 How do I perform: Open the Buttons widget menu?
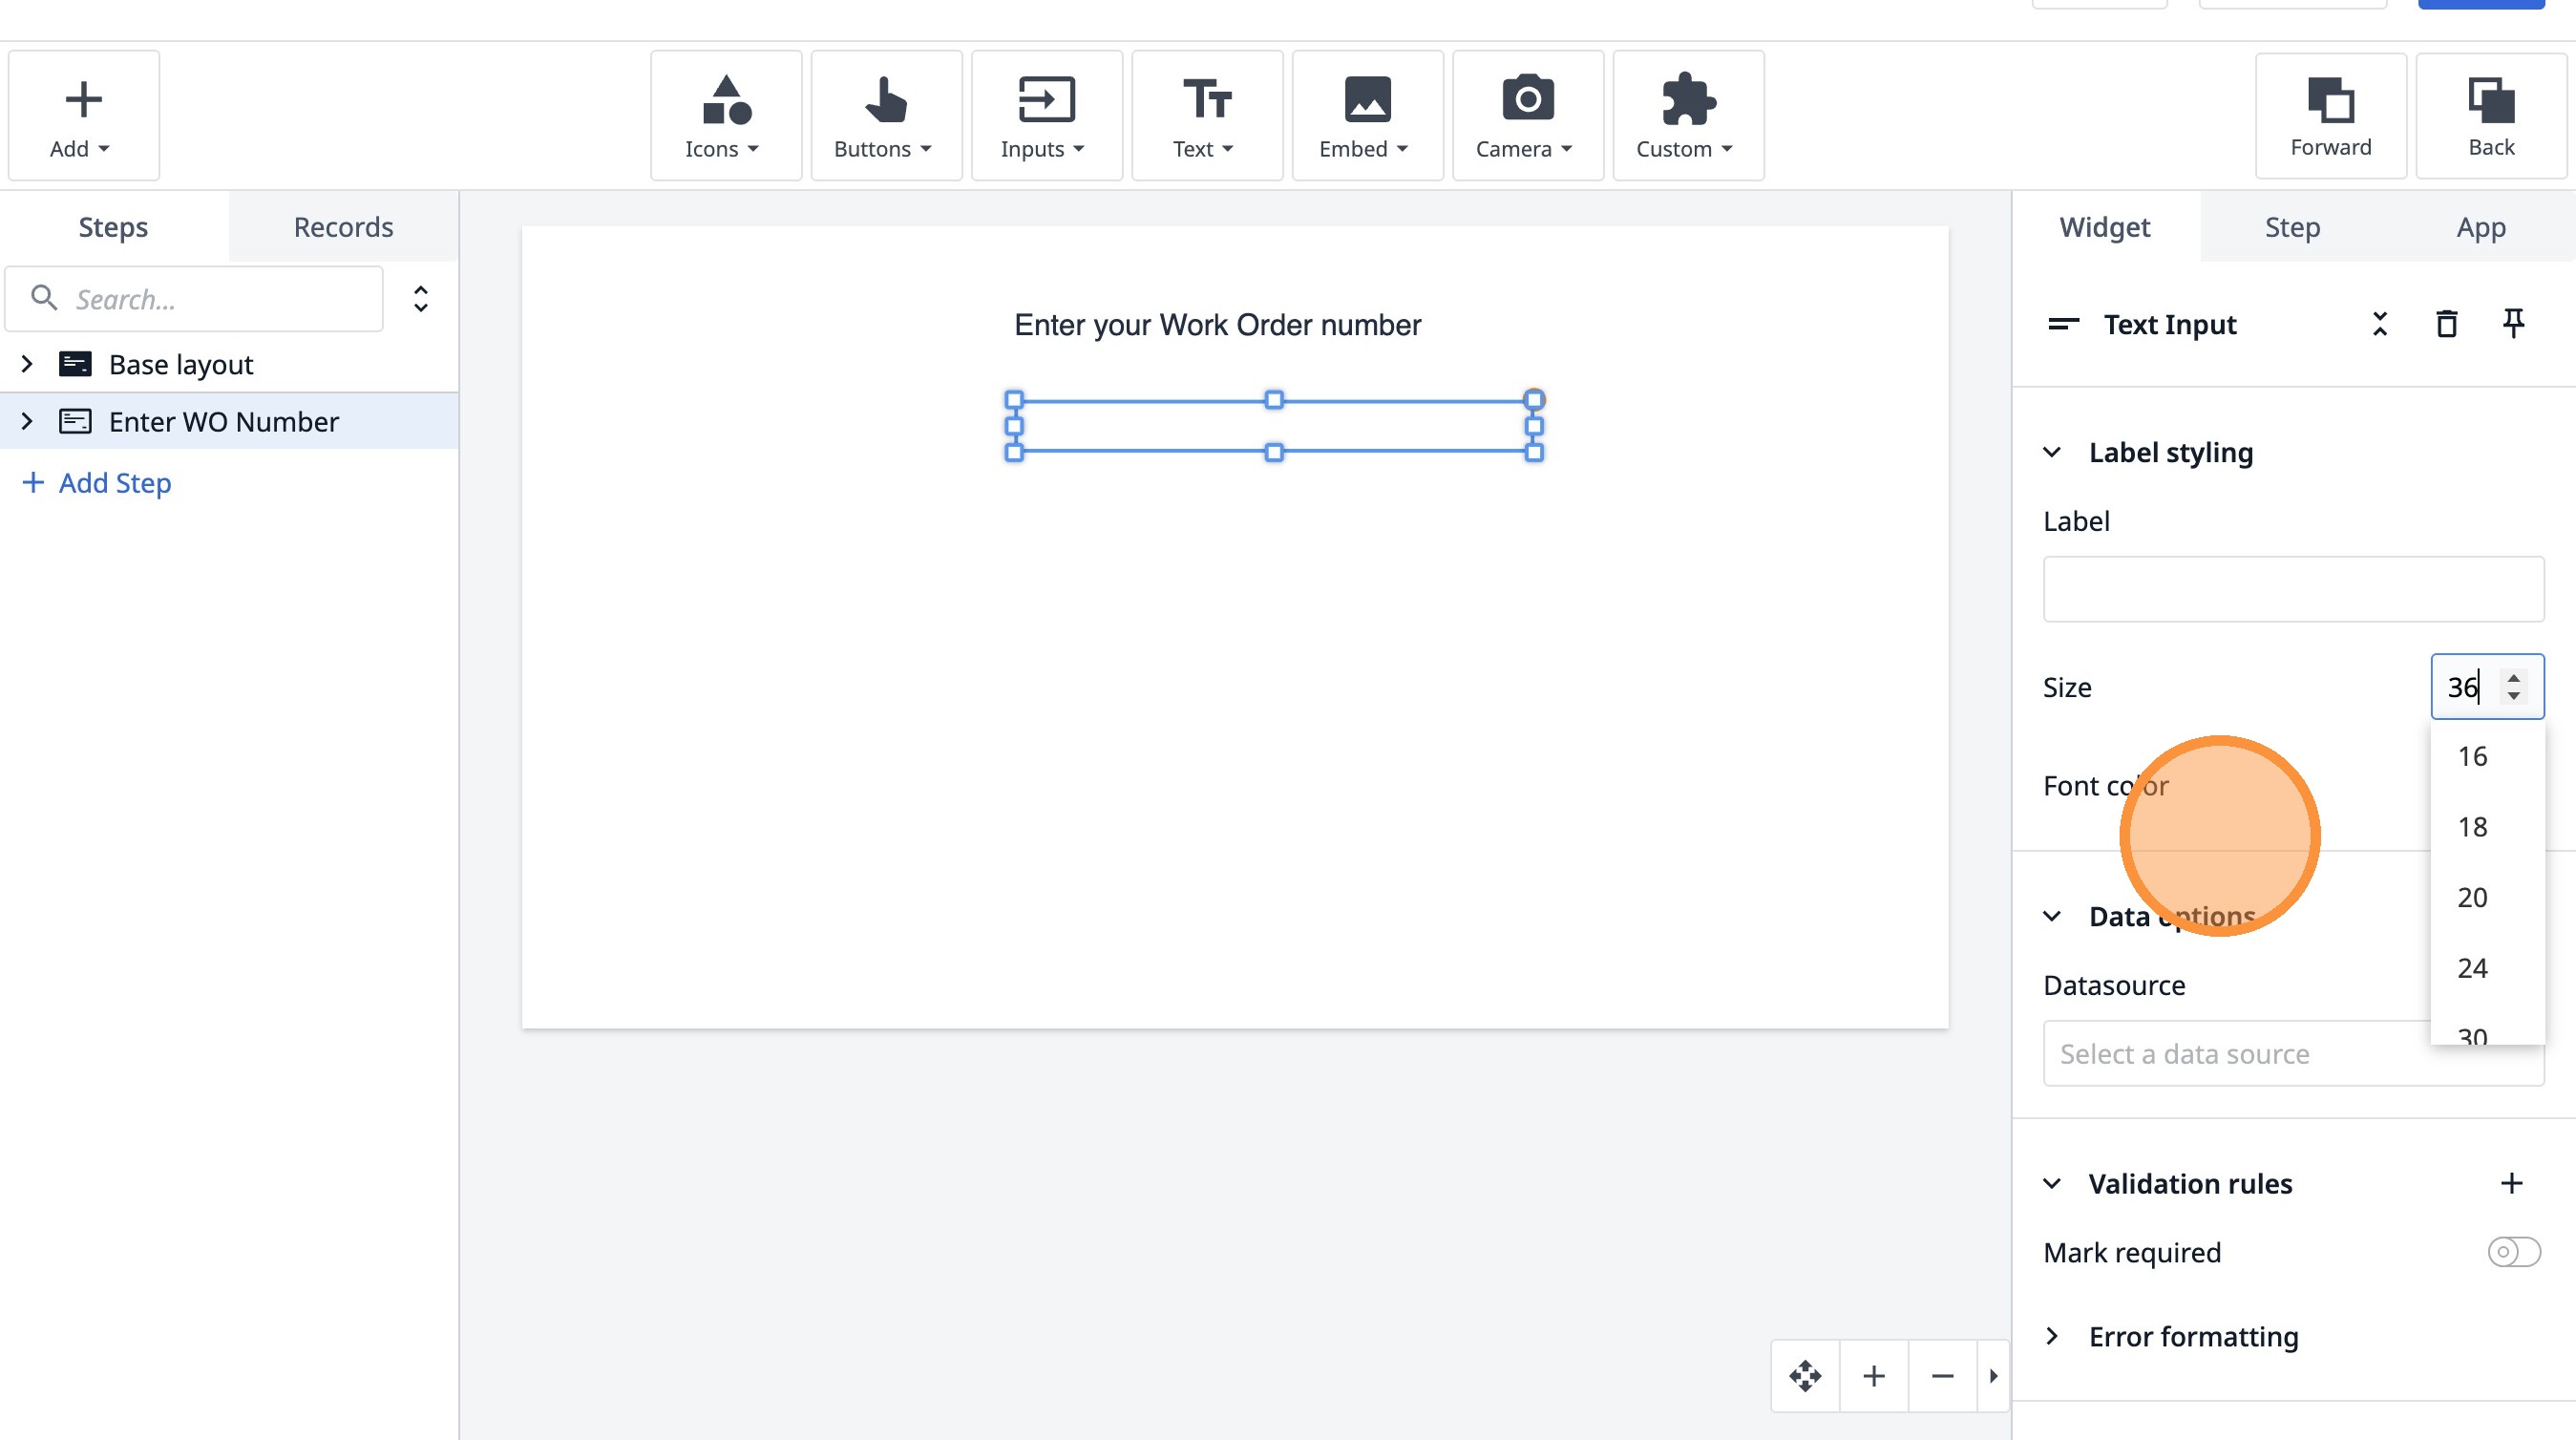click(885, 116)
